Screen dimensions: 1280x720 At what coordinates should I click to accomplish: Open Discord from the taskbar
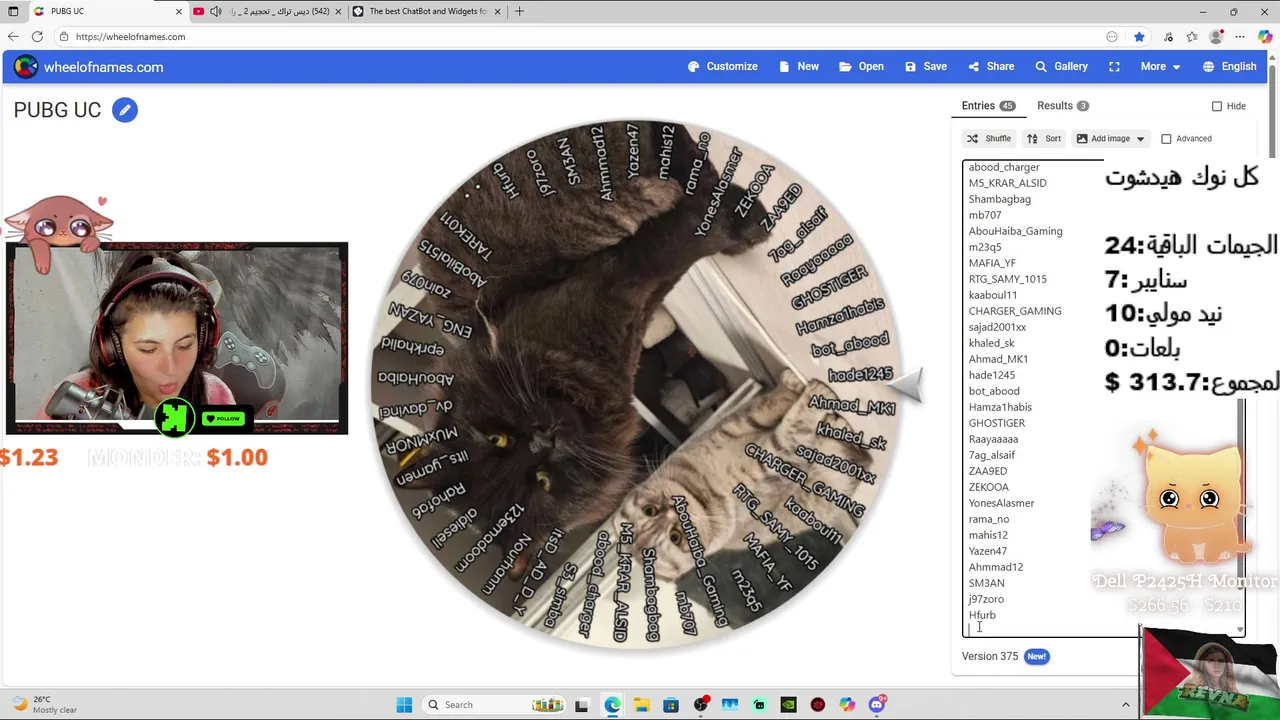pos(877,705)
